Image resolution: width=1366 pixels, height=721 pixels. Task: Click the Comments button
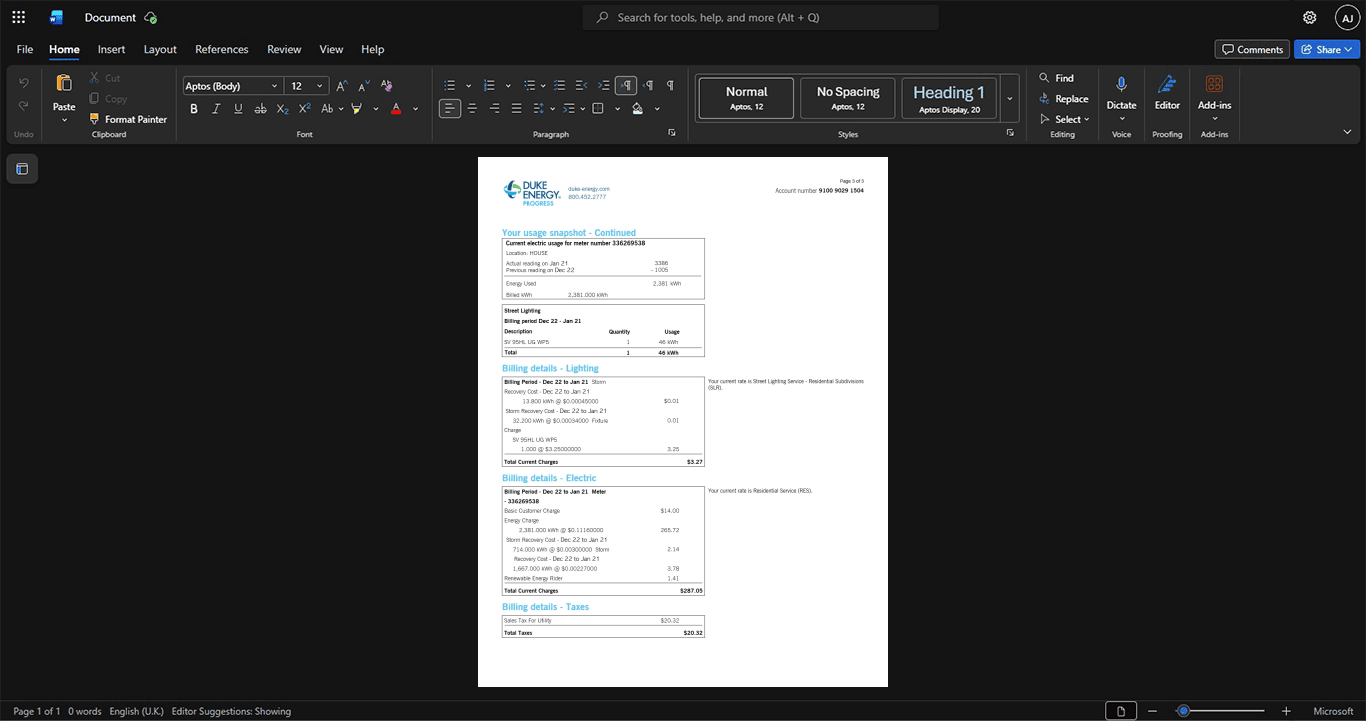click(1252, 49)
